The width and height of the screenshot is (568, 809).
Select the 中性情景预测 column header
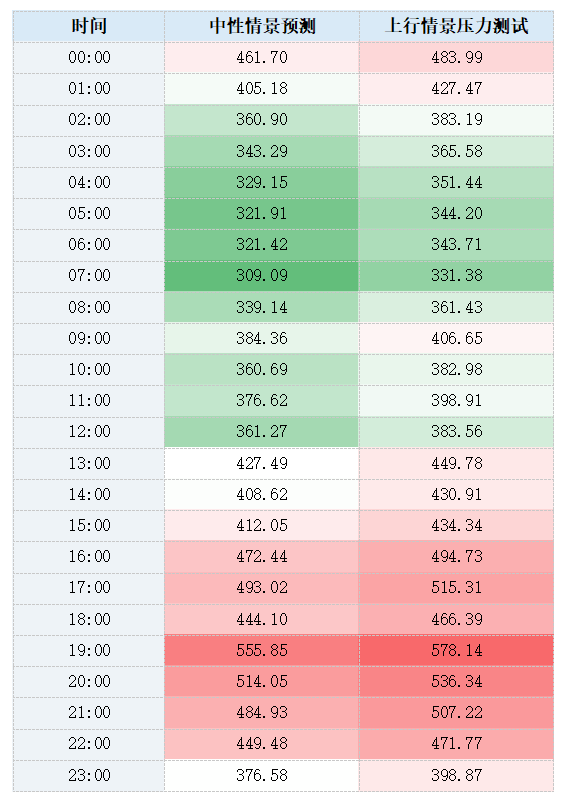[x=262, y=26]
